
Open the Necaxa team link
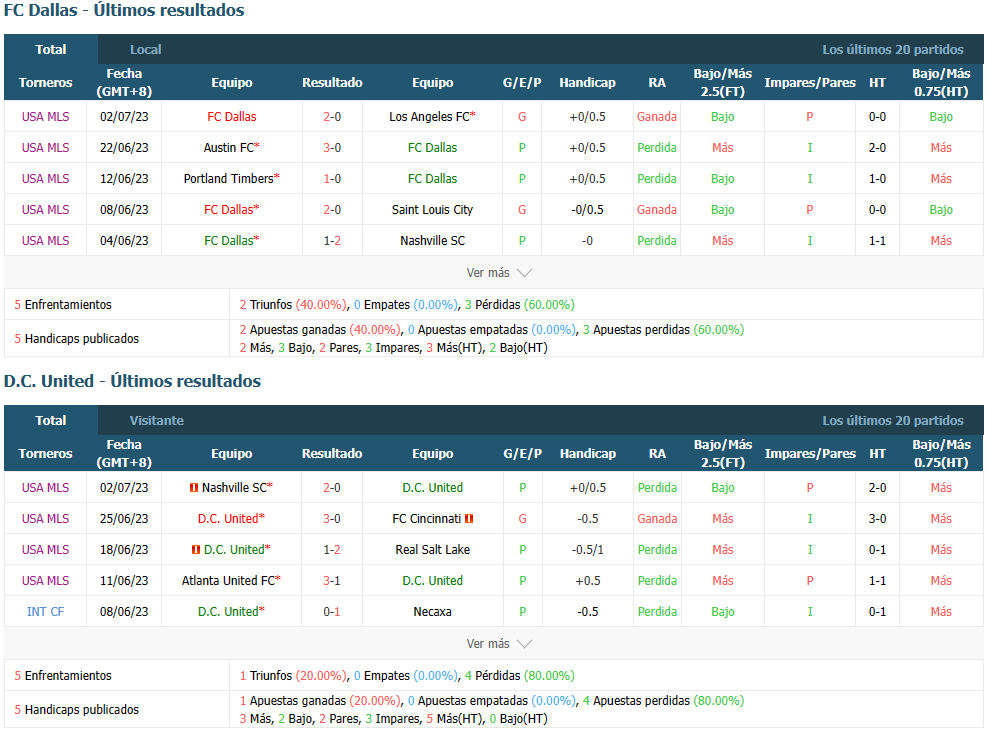[x=432, y=612]
